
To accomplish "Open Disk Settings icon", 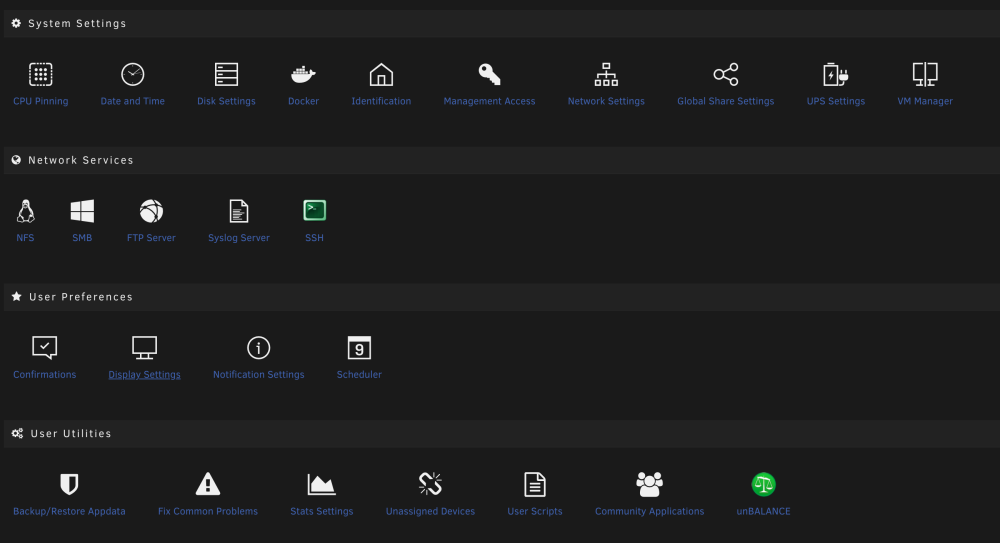I will [226, 75].
